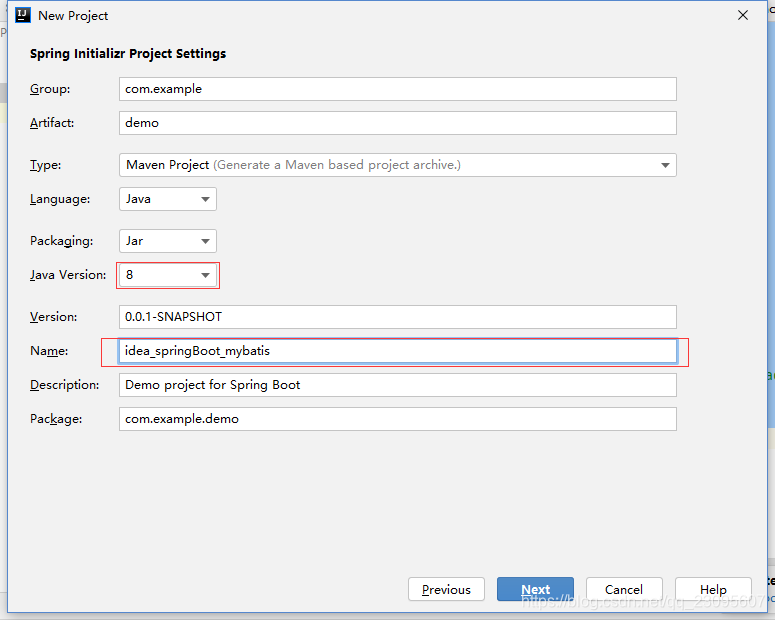Go back with the Previous button
This screenshot has width=775, height=620.
pyautogui.click(x=446, y=589)
